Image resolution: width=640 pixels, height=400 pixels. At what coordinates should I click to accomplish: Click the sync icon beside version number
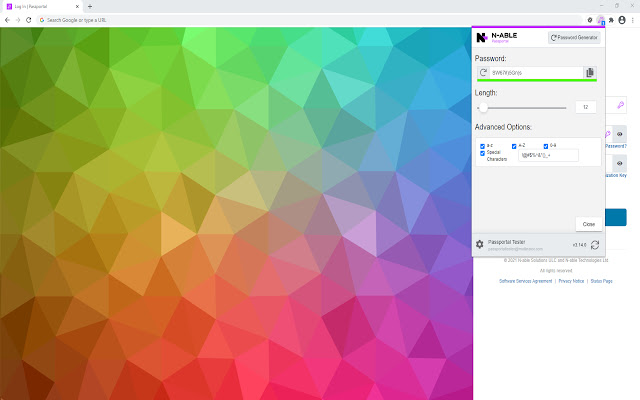[596, 244]
